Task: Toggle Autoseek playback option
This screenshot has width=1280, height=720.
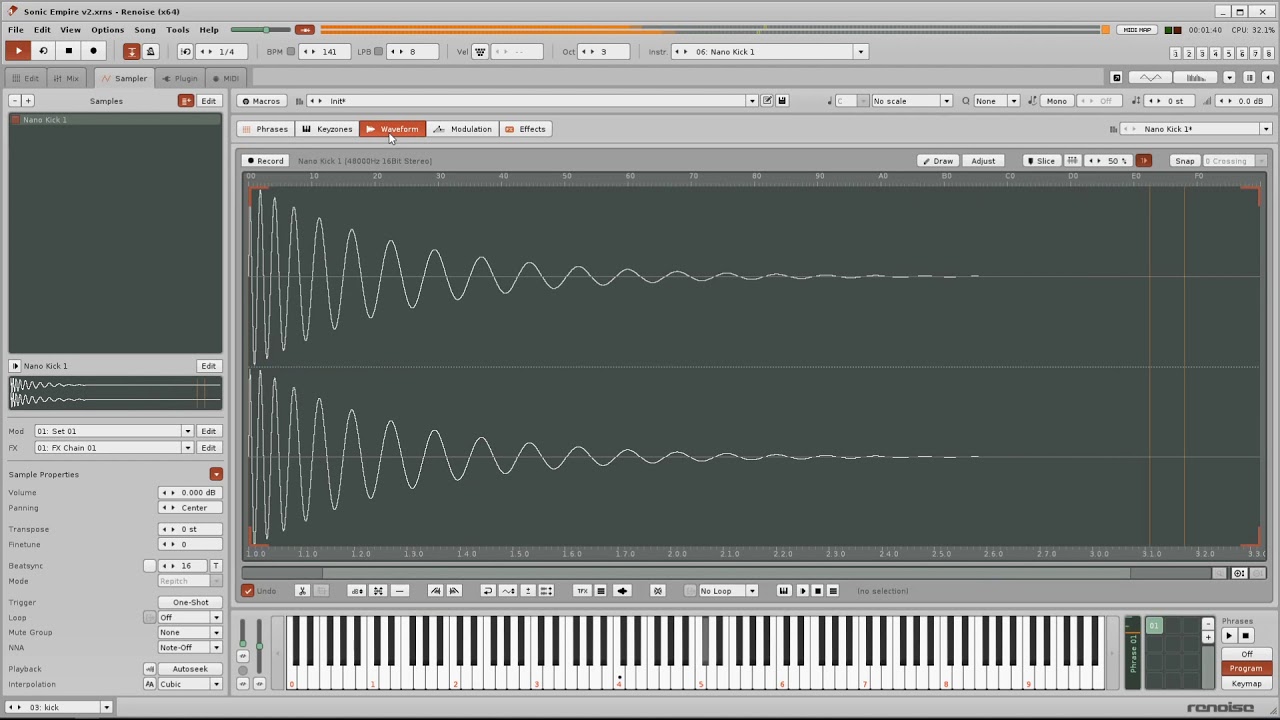Action: (x=190, y=669)
